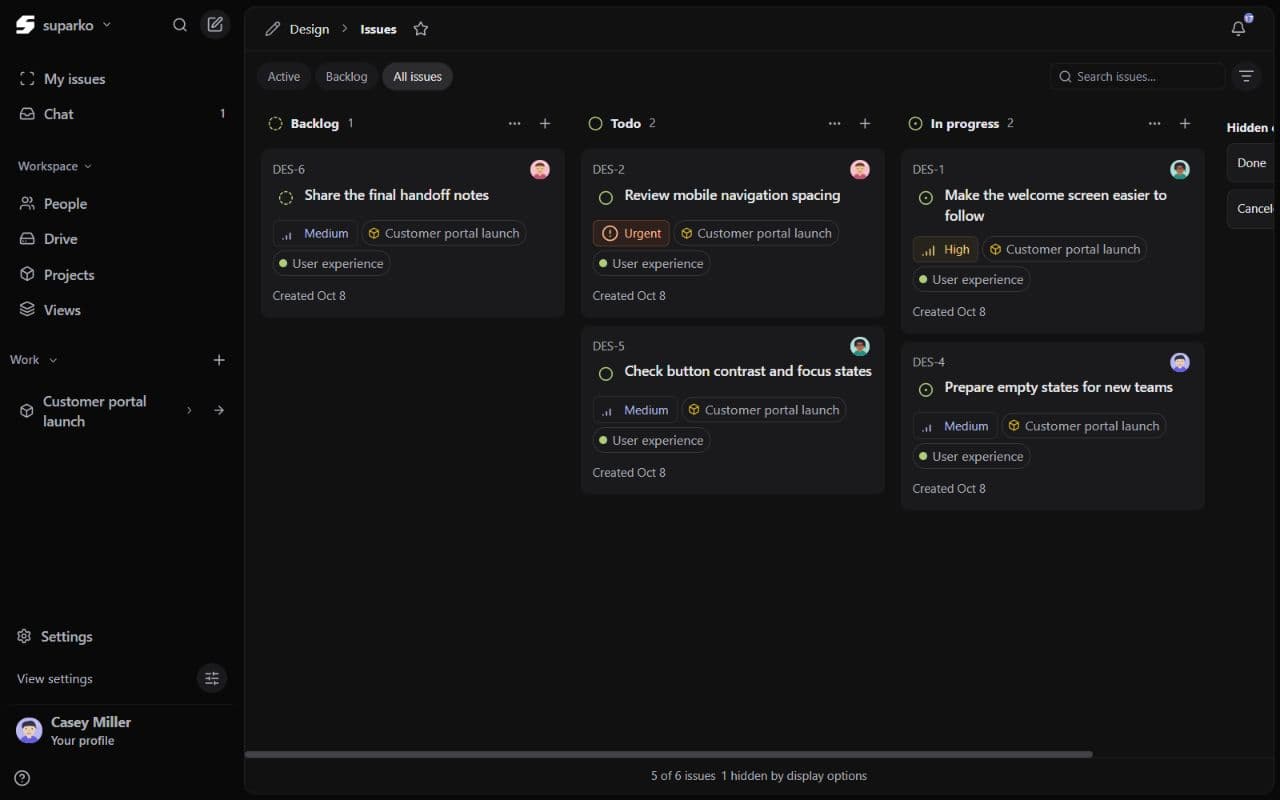The image size is (1280, 800).
Task: Click Design breadcrumb link
Action: click(309, 29)
